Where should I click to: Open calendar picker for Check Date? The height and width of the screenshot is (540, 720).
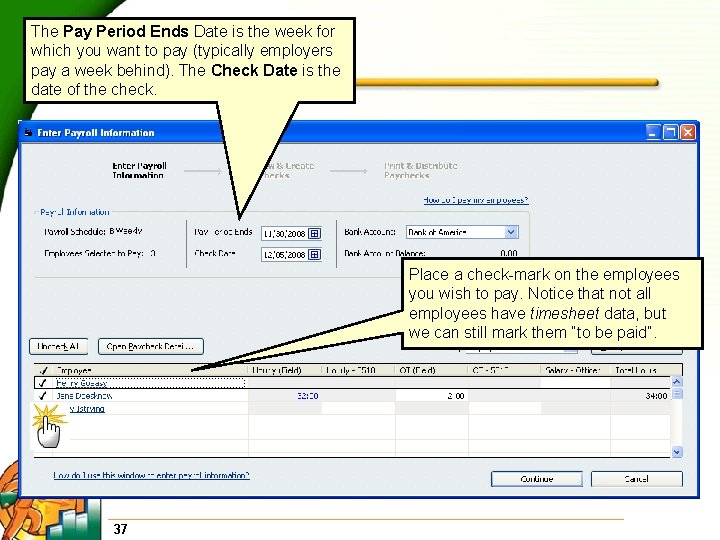coord(315,254)
